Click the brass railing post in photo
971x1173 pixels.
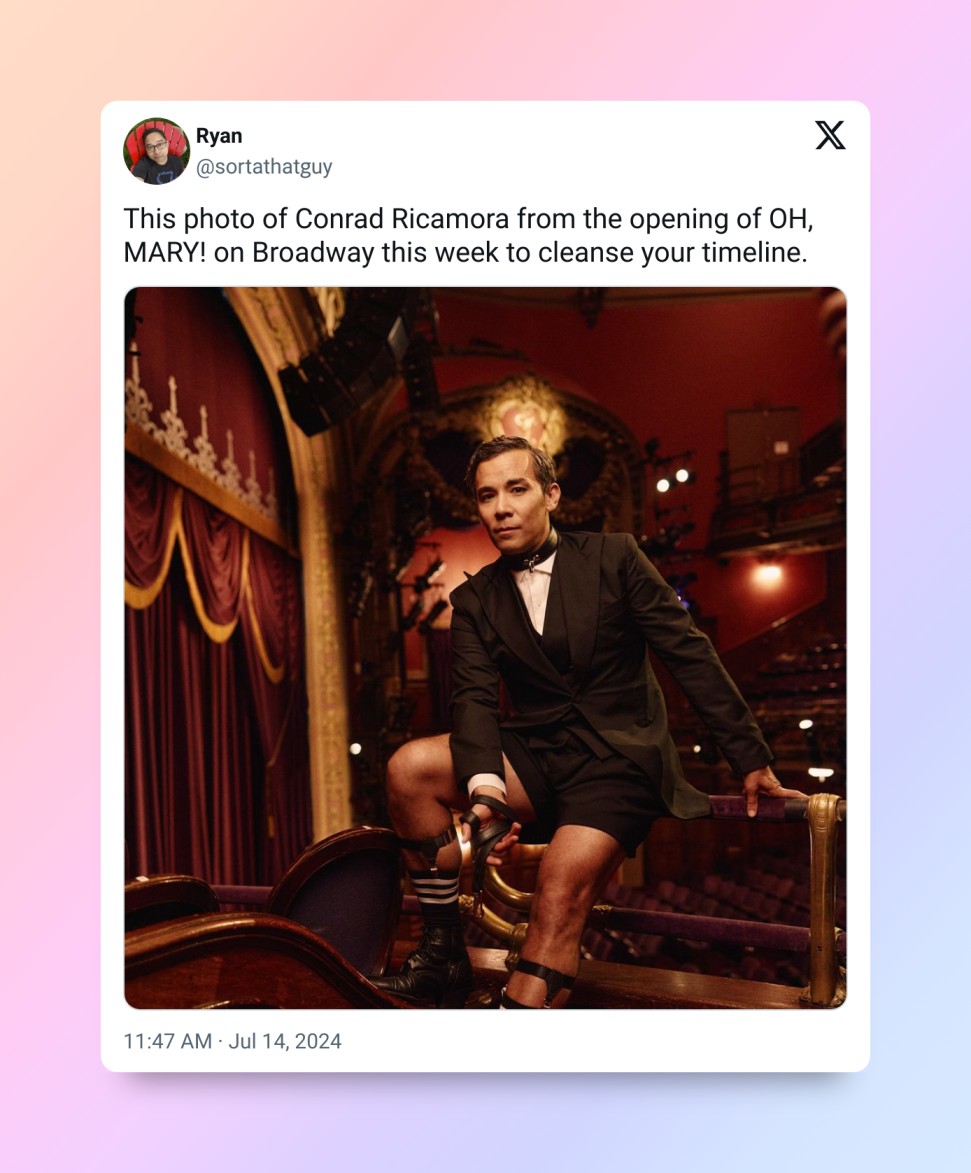[x=824, y=898]
